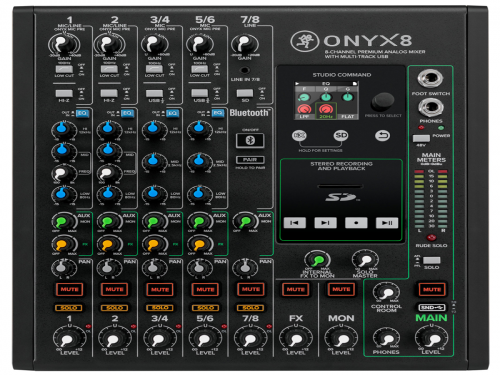Mute channel 7/8
The width and height of the screenshot is (500, 375).
(250, 289)
